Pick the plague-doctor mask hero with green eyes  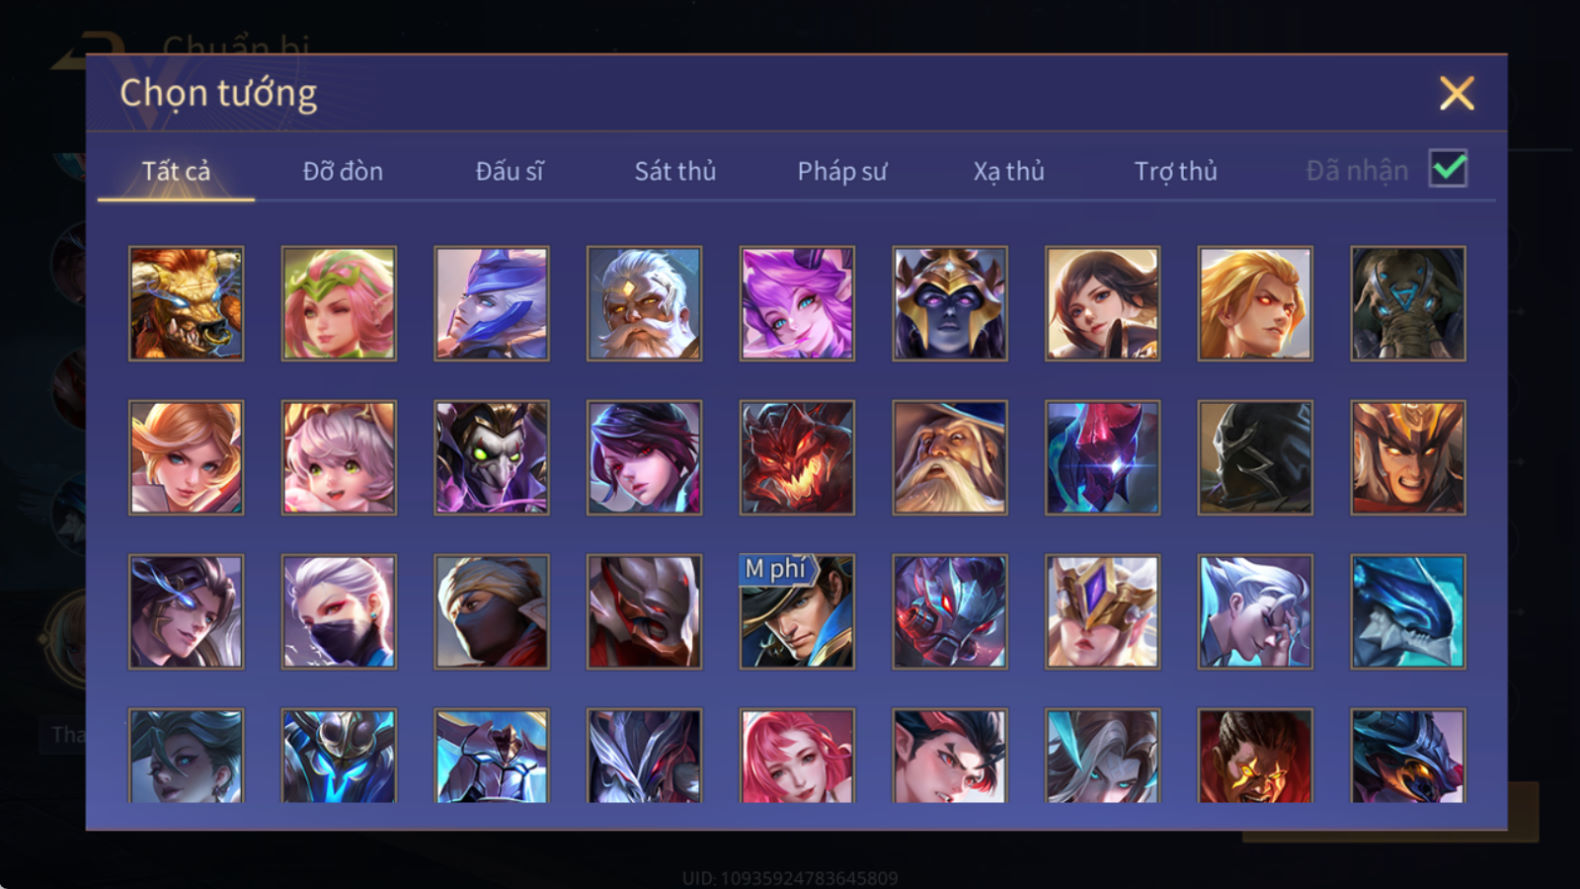(x=491, y=458)
